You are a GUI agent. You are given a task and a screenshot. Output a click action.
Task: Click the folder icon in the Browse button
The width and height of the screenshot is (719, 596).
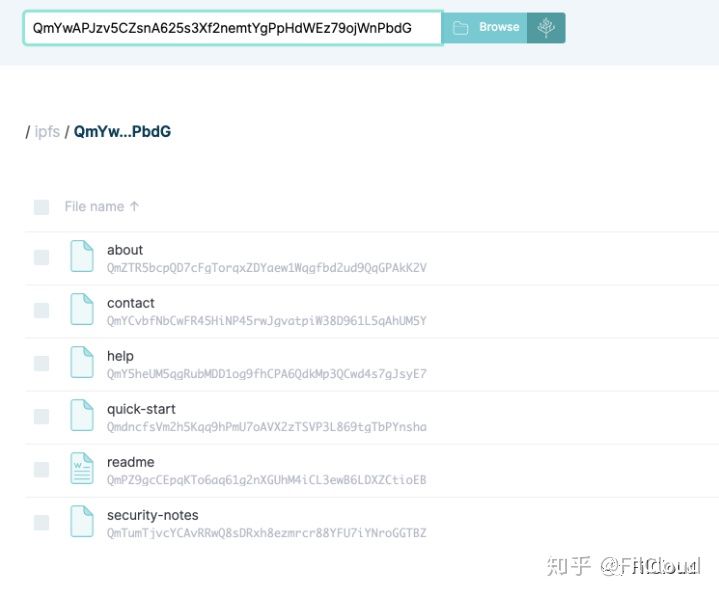[460, 28]
